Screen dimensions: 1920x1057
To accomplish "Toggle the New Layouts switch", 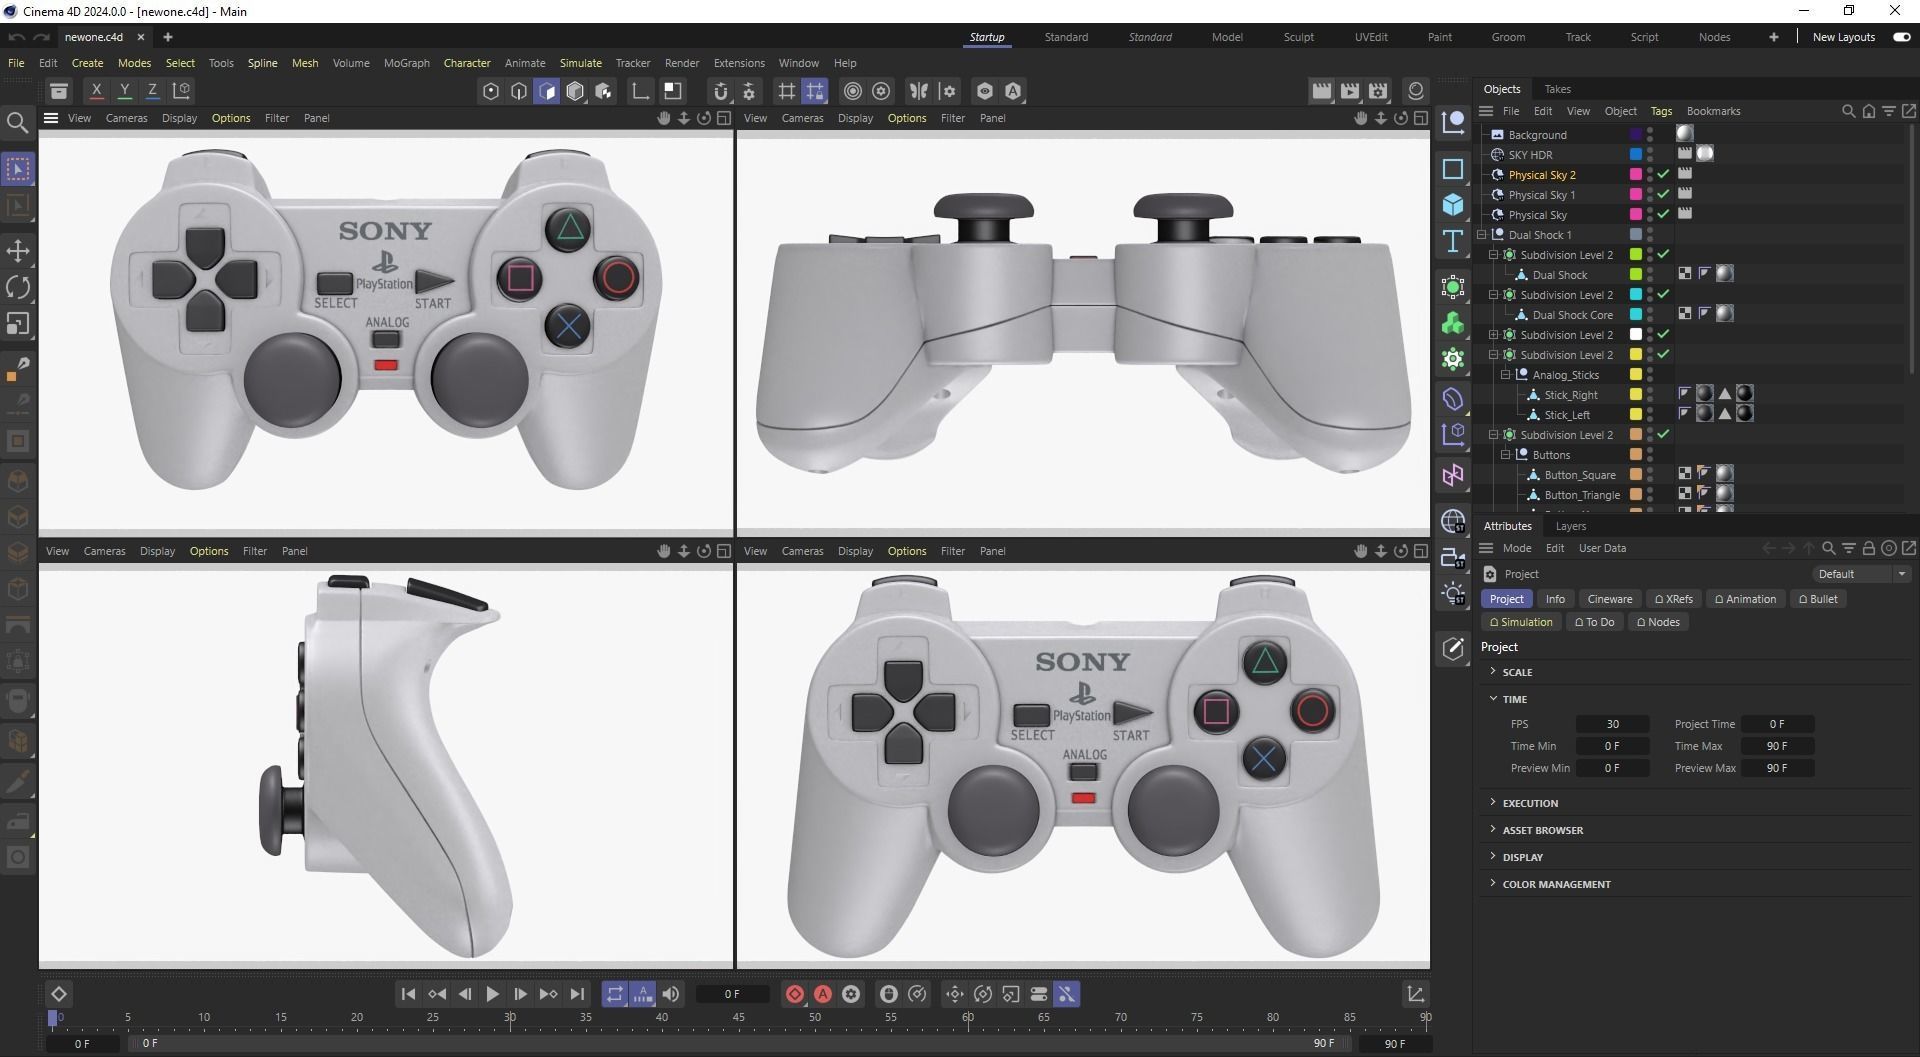I will click(x=1902, y=37).
